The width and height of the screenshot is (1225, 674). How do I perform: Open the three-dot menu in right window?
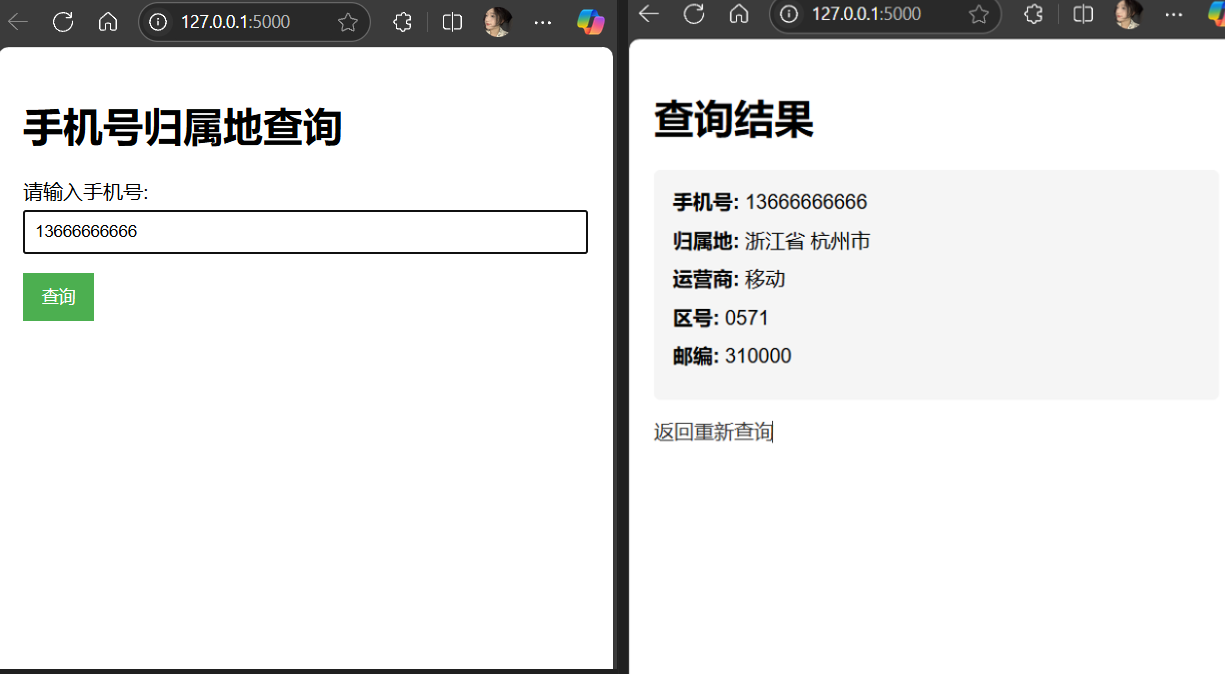pyautogui.click(x=1174, y=14)
